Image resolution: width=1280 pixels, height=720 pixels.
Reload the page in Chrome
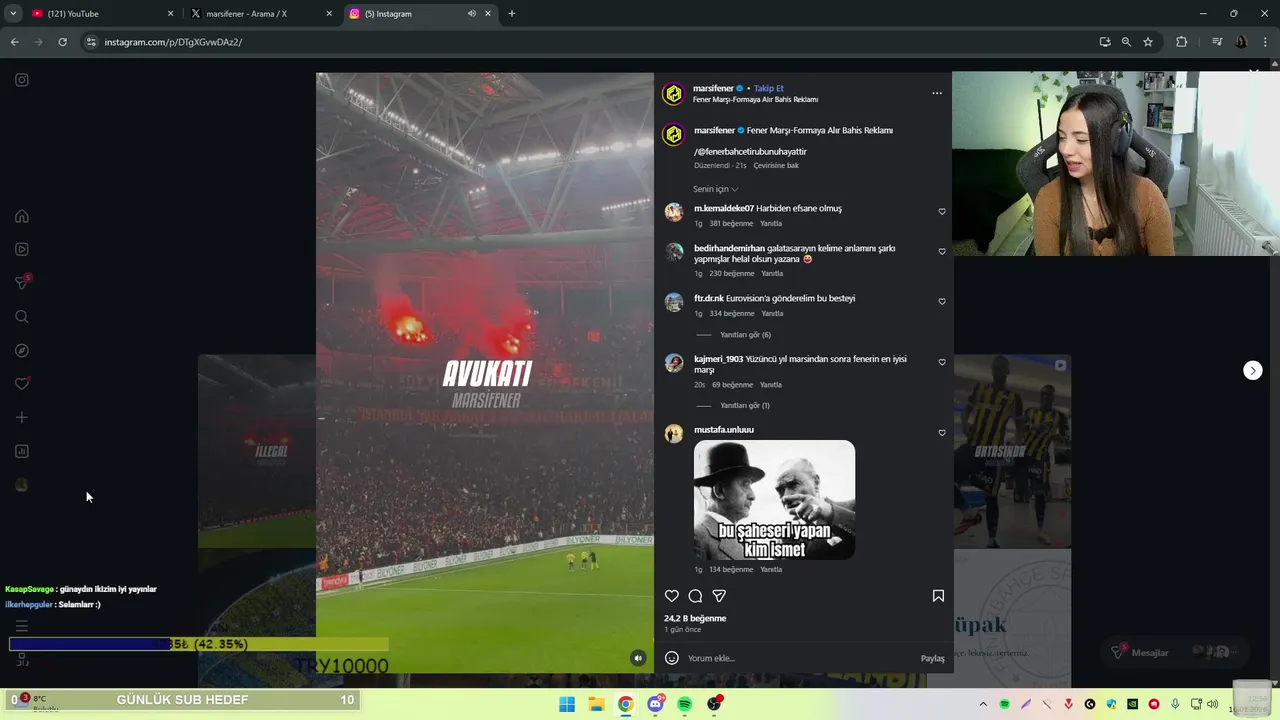62,42
